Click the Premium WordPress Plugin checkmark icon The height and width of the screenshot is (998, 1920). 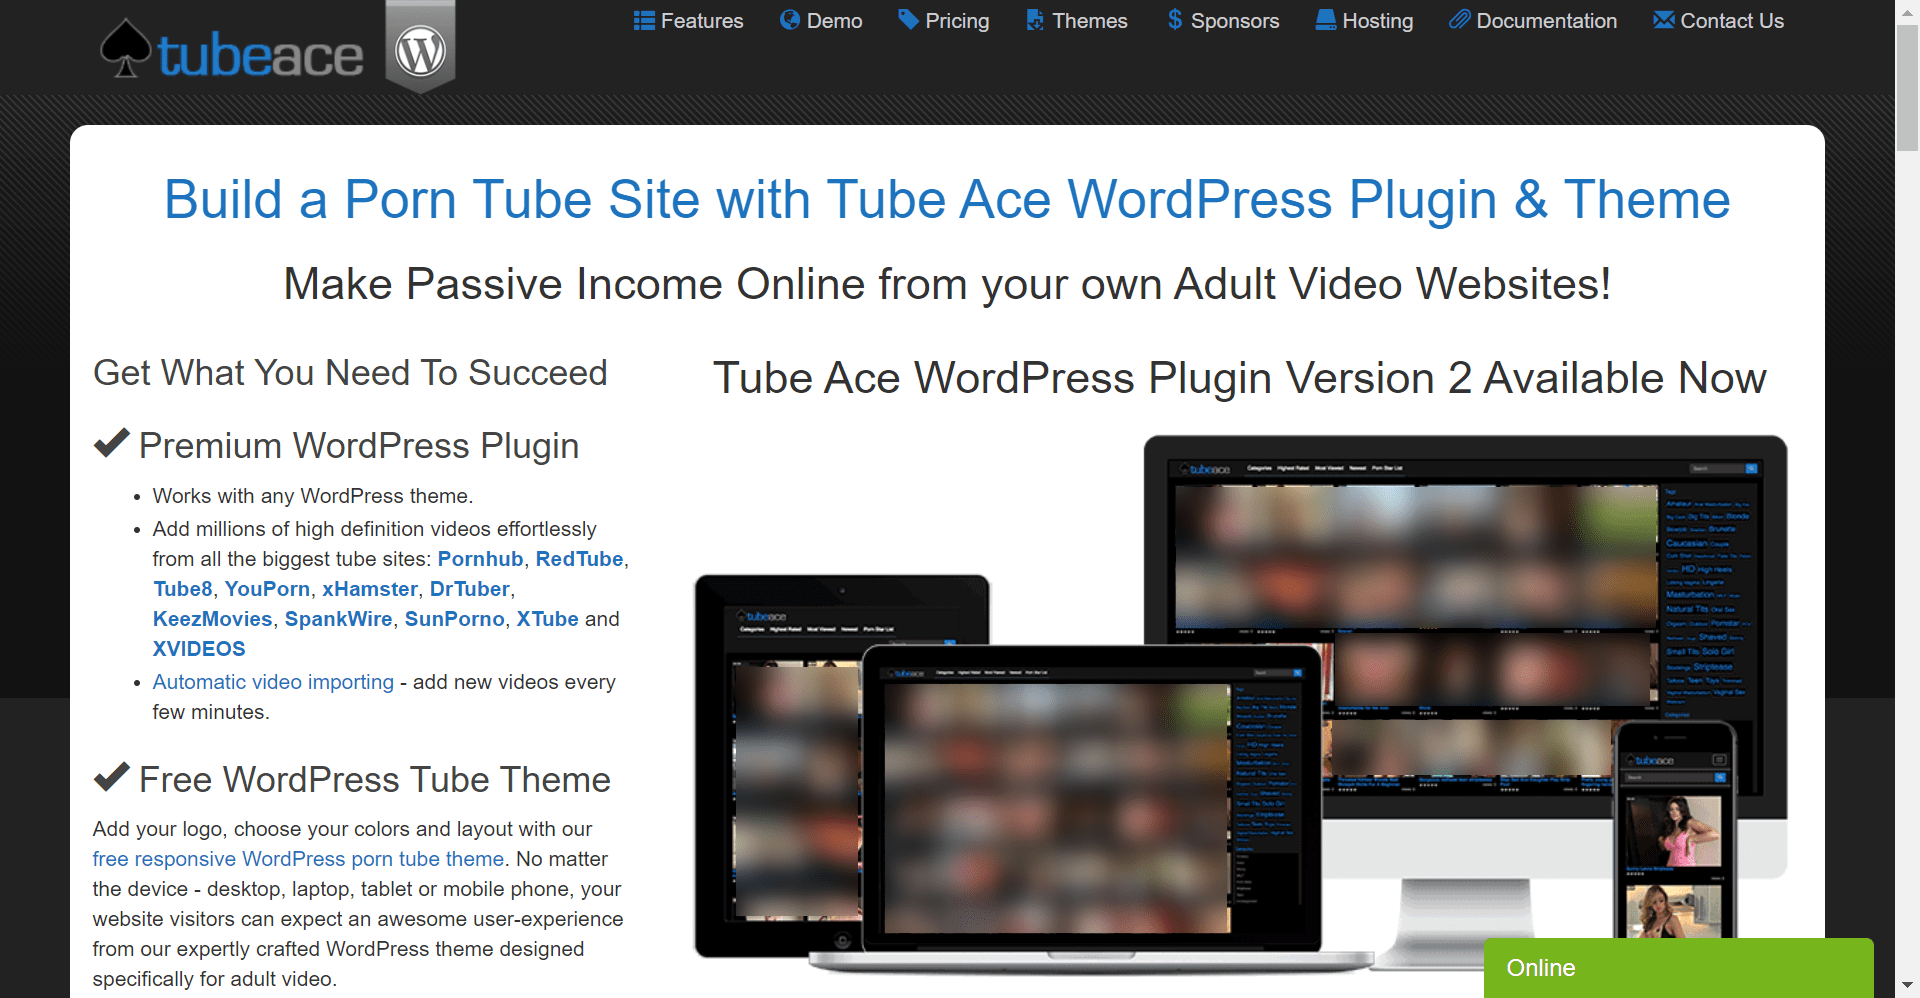(111, 443)
